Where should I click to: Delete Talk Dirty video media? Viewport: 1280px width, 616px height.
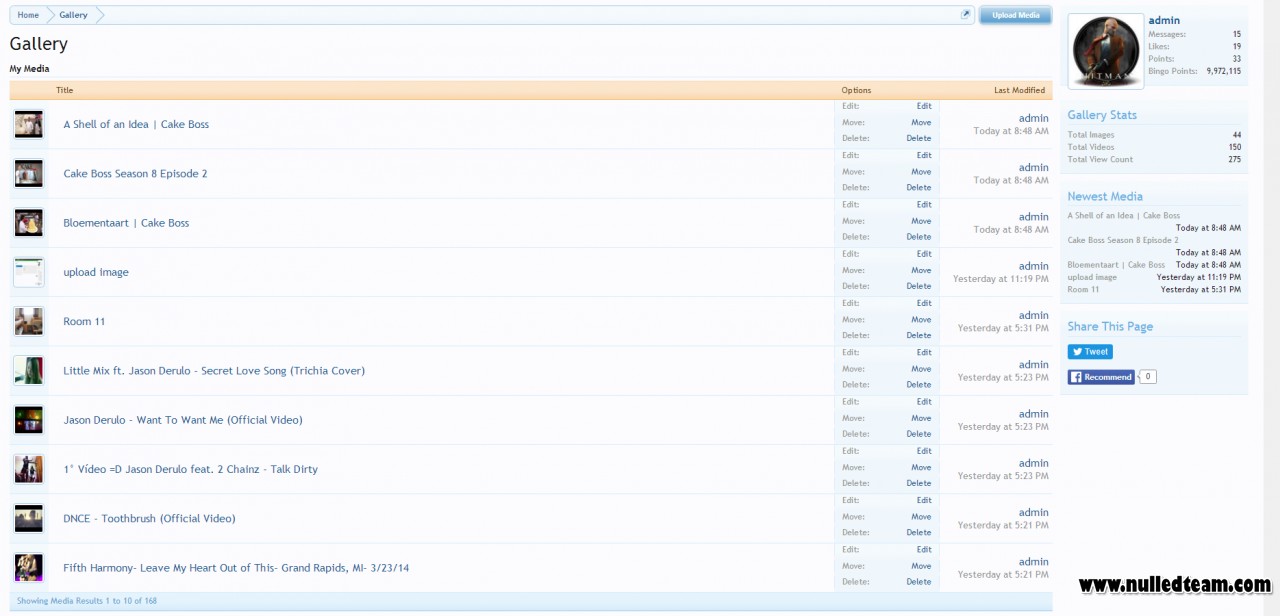click(919, 483)
